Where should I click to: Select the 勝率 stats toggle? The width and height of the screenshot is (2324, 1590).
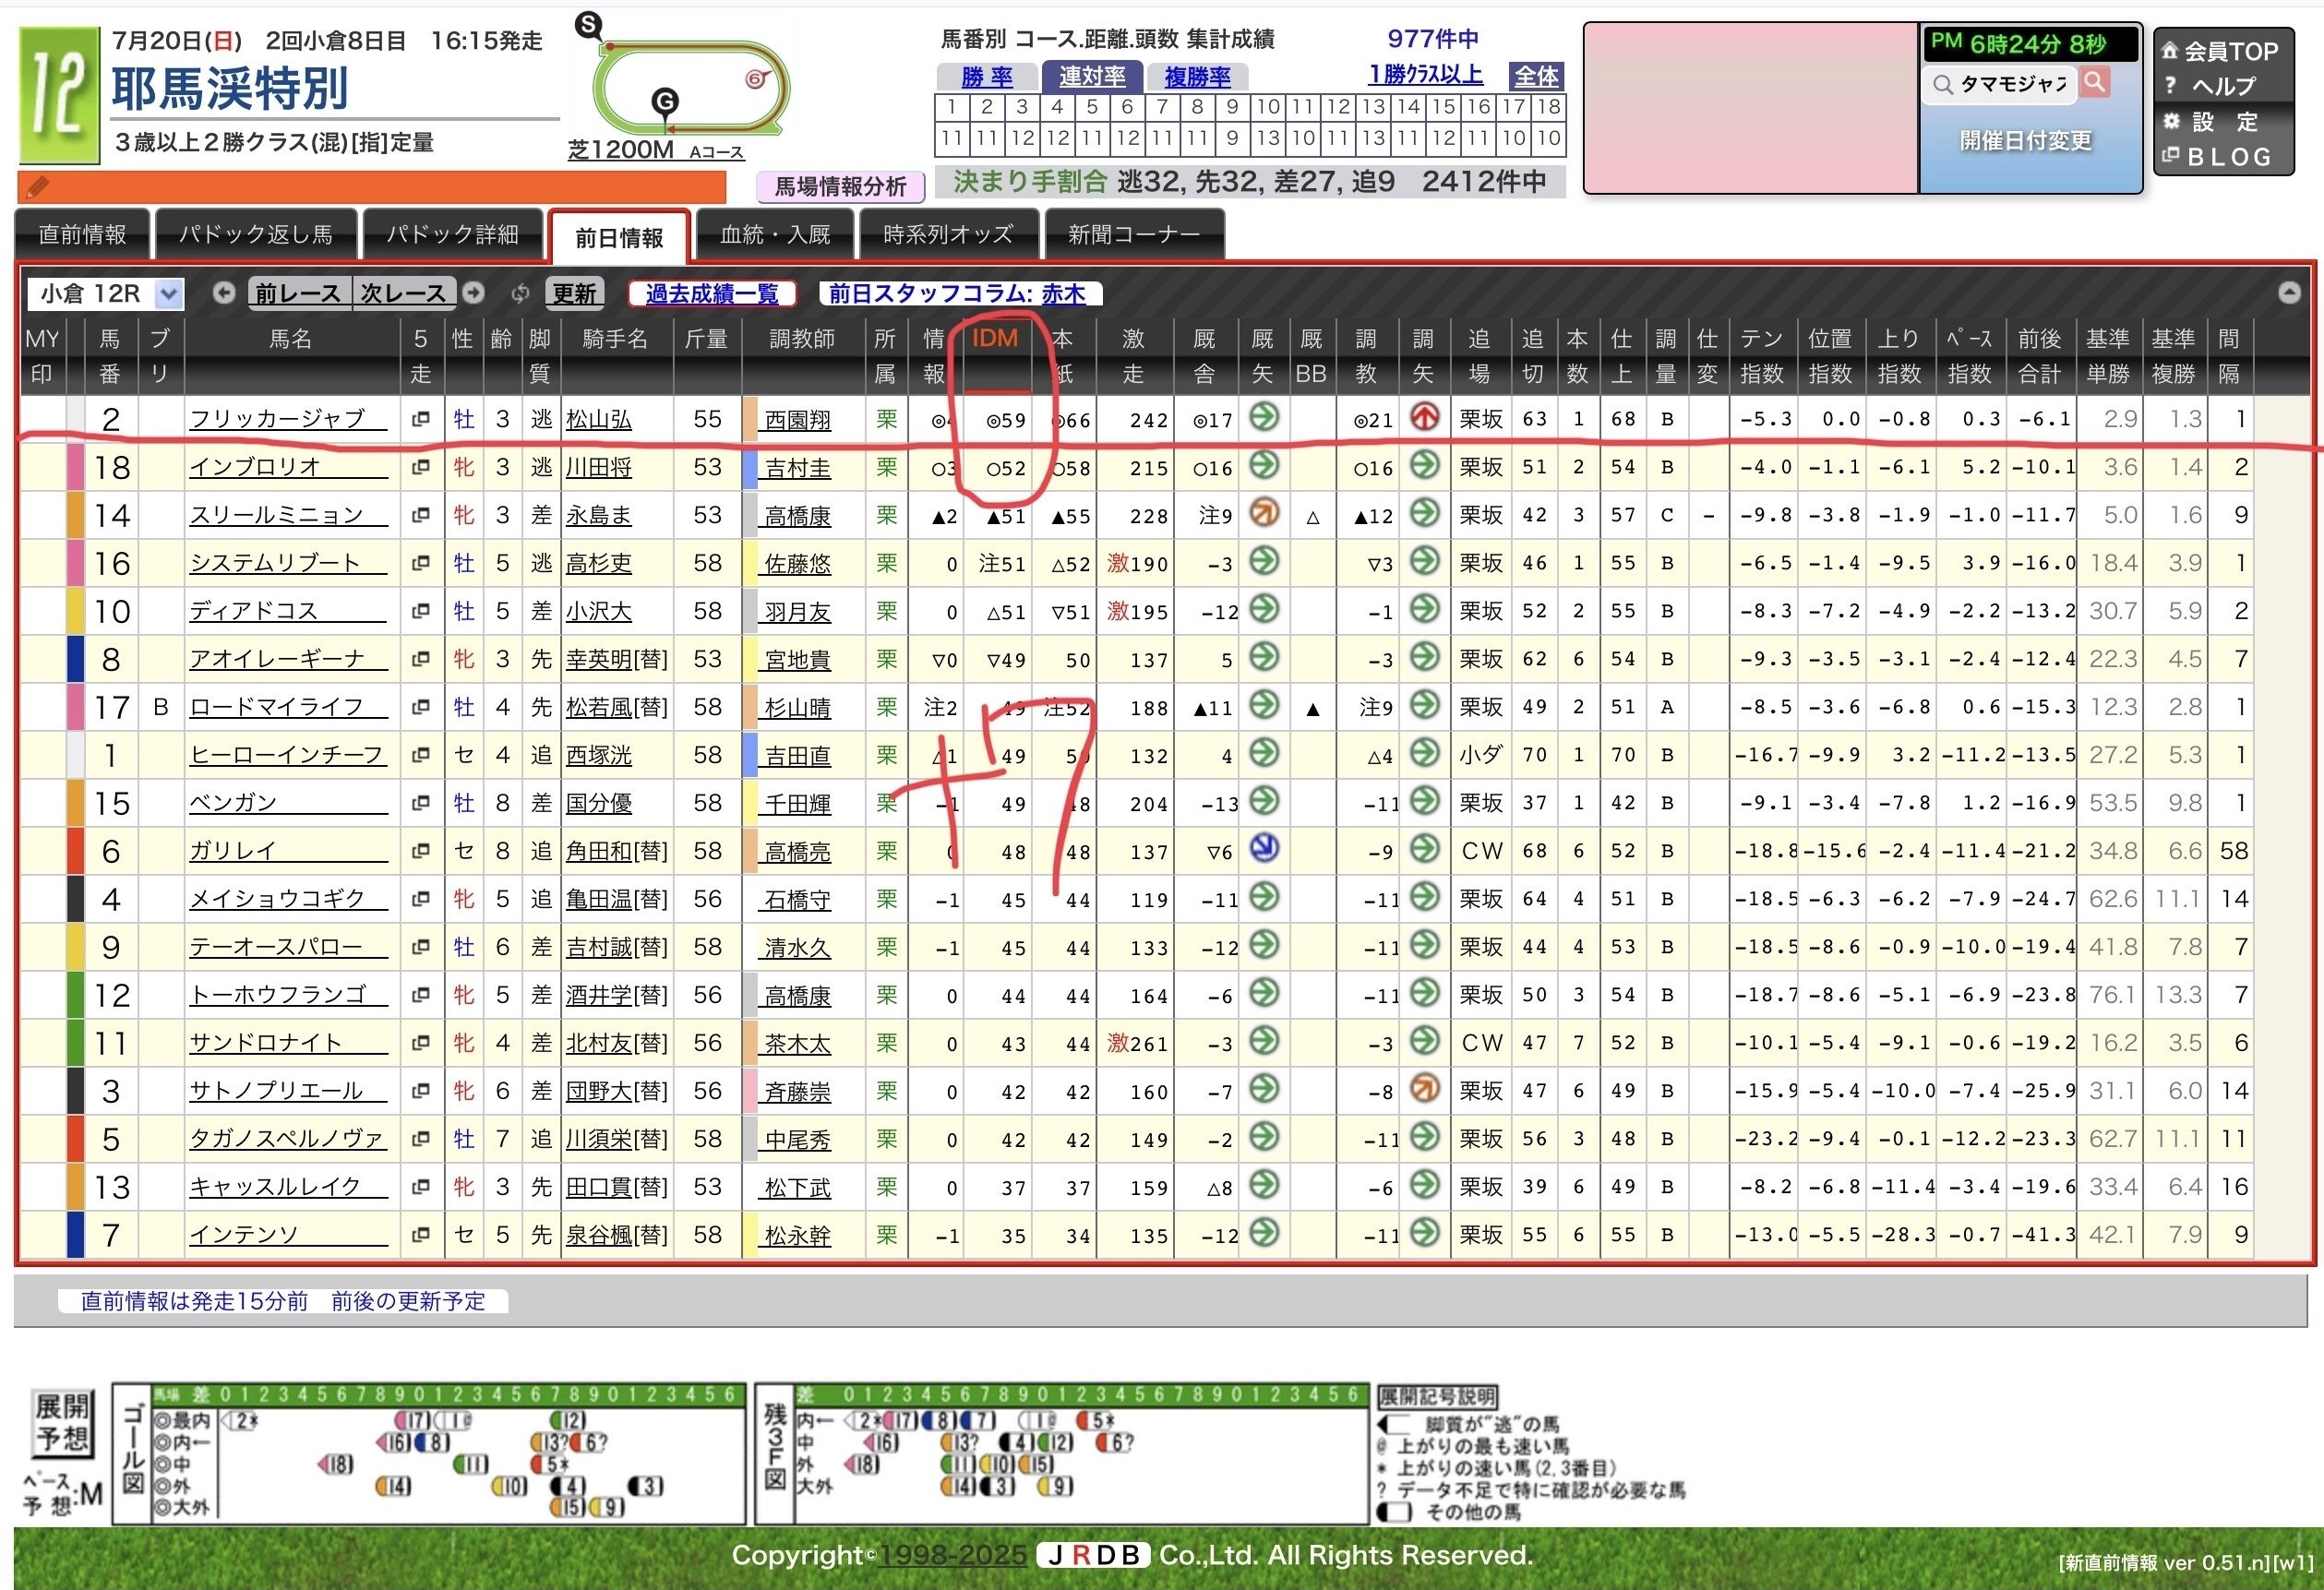pyautogui.click(x=987, y=77)
